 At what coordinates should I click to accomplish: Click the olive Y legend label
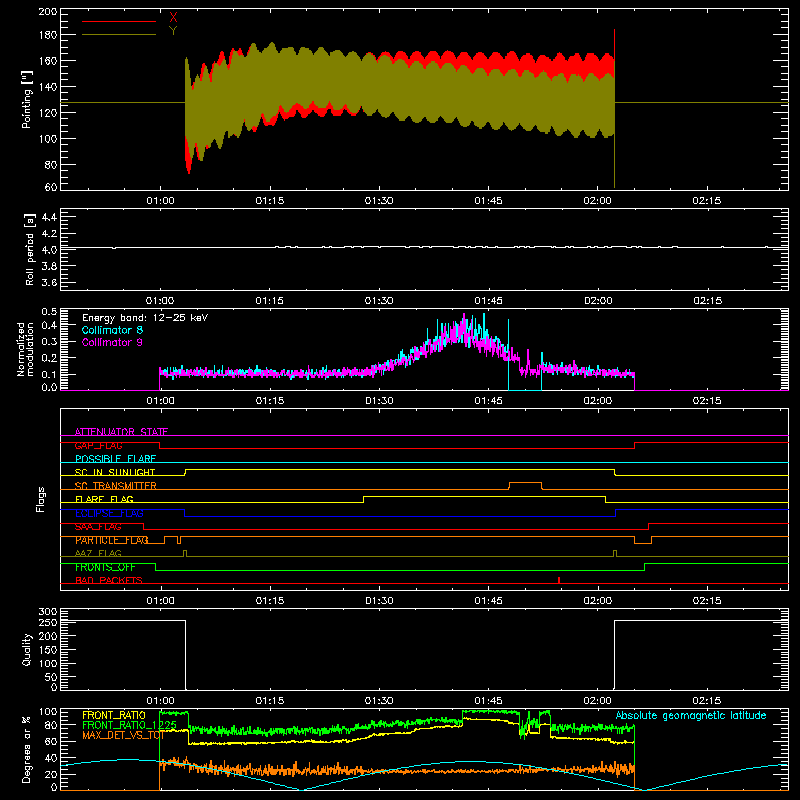coord(173,31)
